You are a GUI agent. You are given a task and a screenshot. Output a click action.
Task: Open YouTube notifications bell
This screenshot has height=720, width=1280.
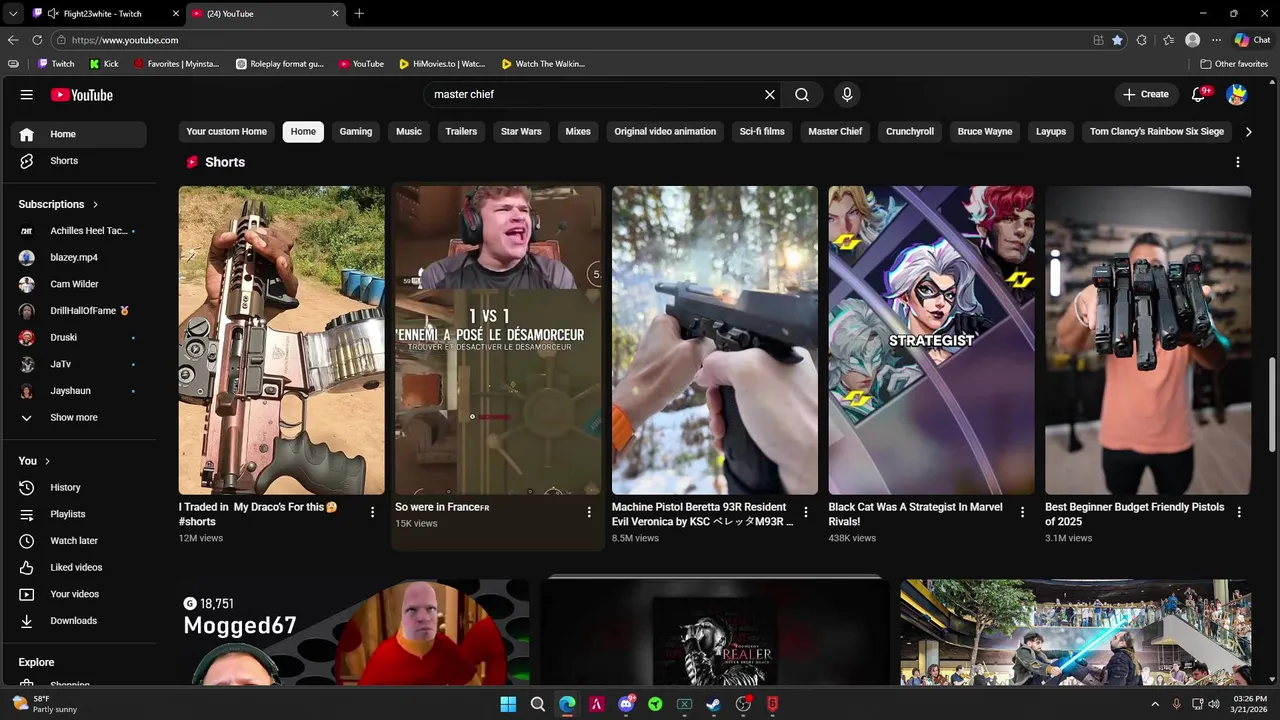[1199, 94]
